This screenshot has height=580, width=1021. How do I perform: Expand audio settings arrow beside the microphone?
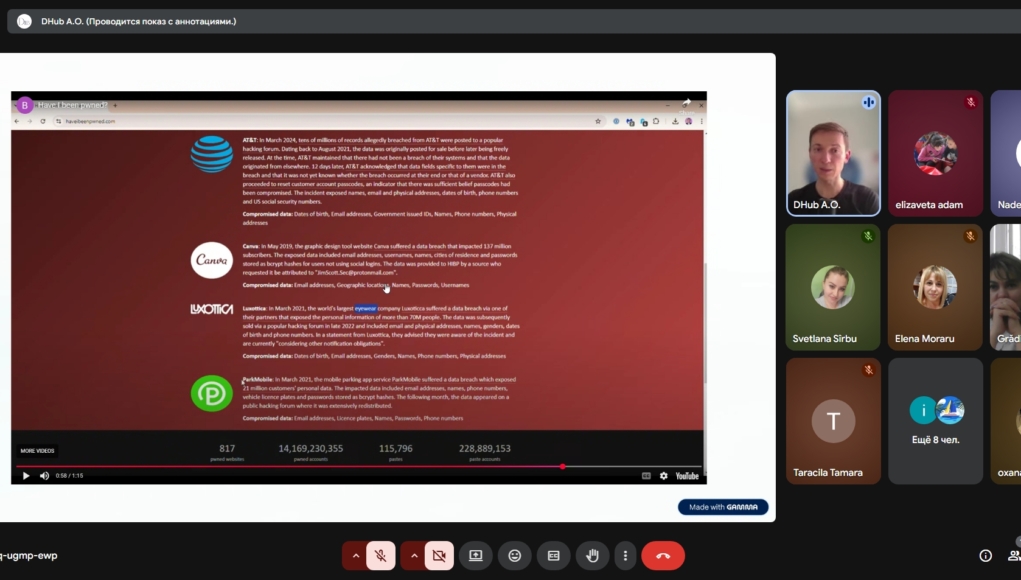[354, 555]
